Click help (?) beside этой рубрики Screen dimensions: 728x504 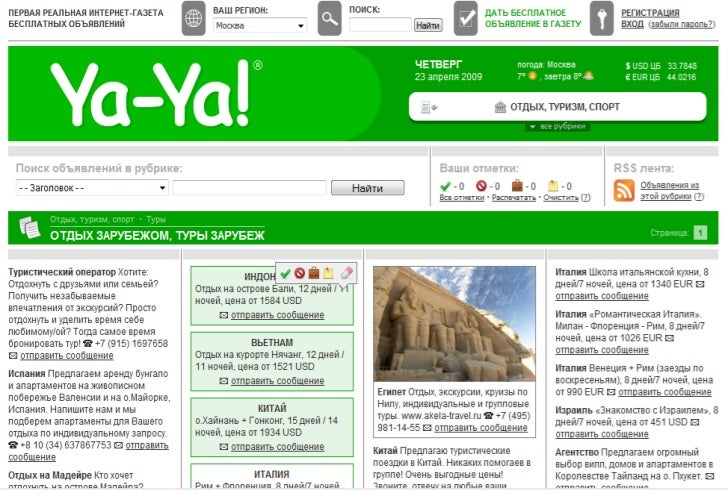tap(699, 196)
